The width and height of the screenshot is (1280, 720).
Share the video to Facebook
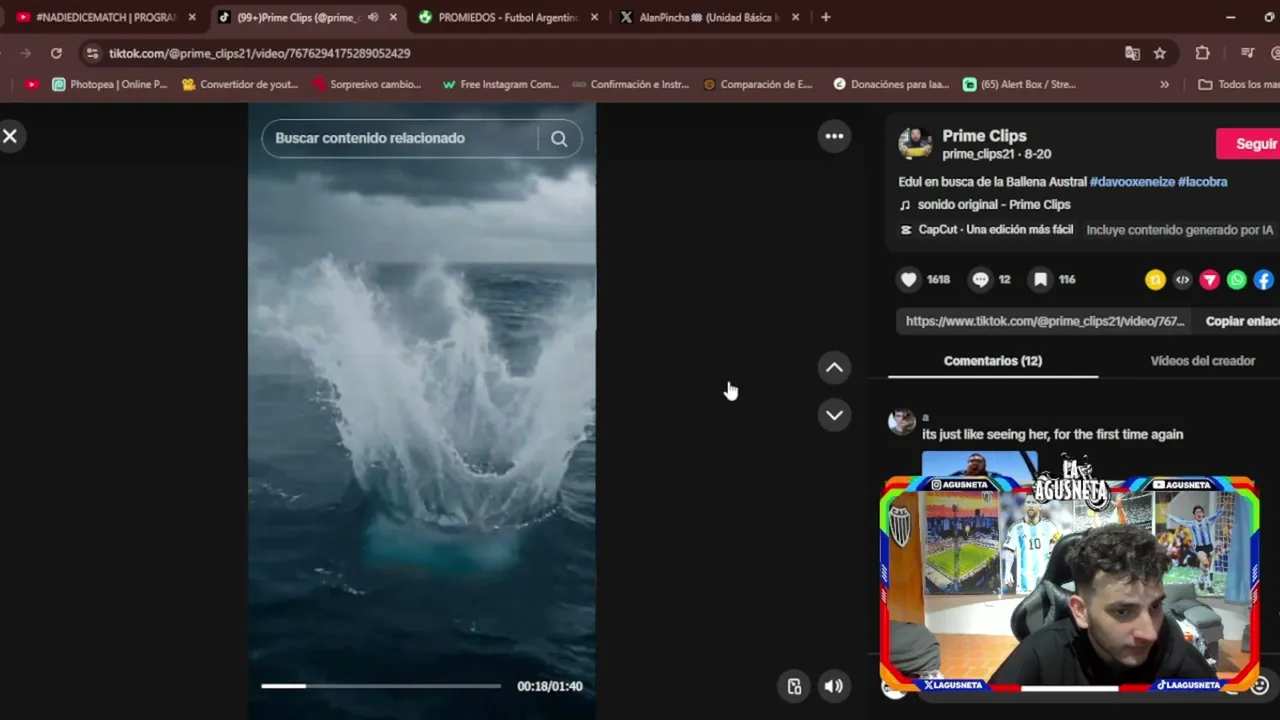[1264, 280]
